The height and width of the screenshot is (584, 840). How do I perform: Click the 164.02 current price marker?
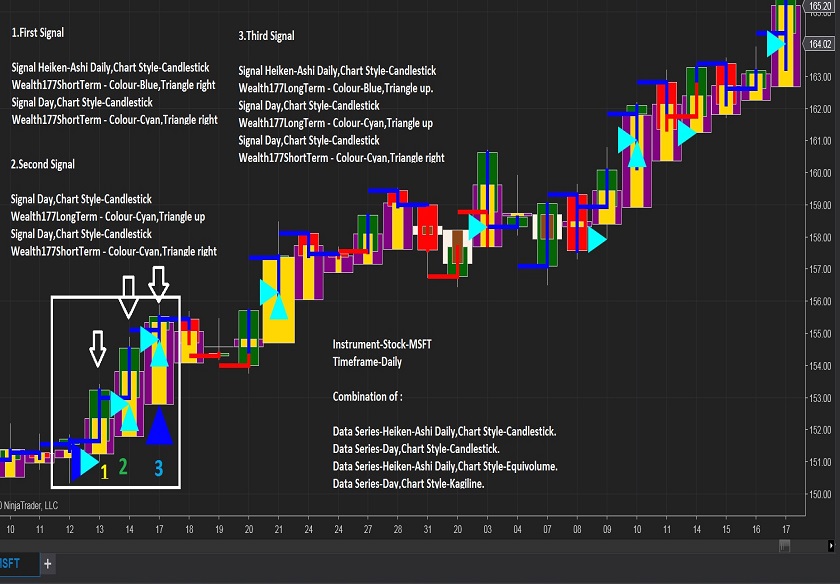(x=821, y=44)
